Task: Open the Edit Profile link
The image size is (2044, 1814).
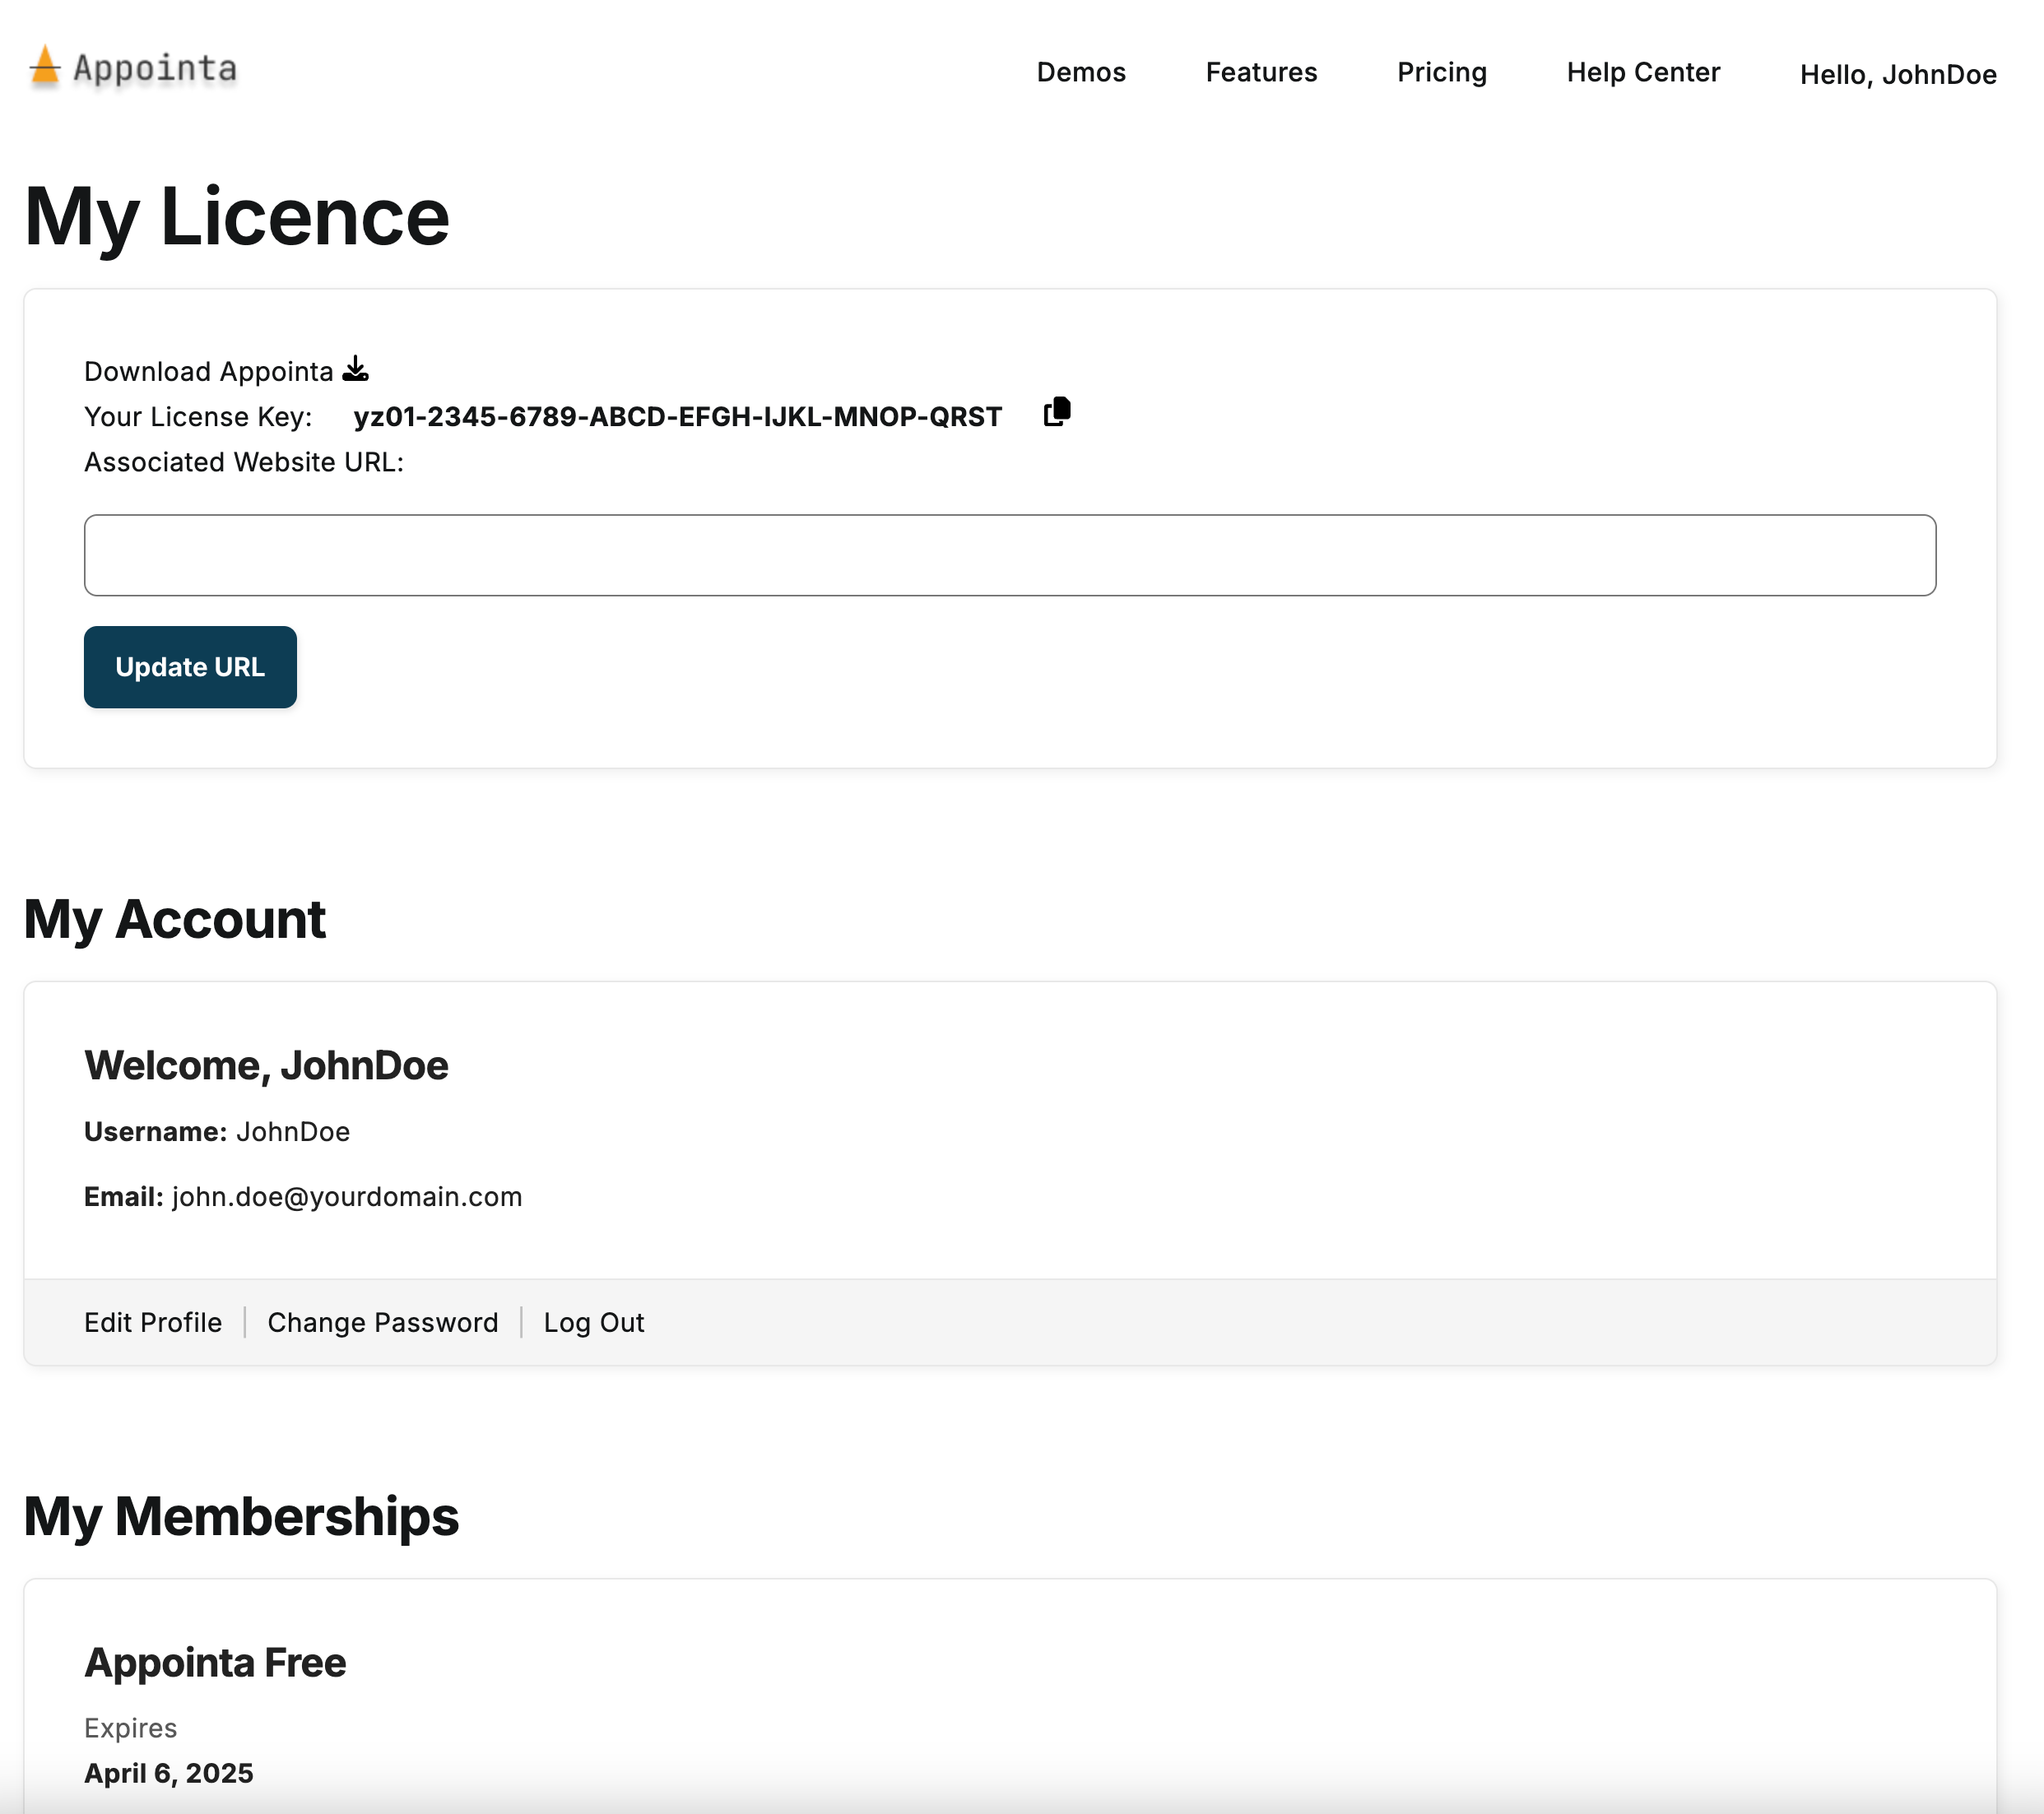Action: click(153, 1322)
